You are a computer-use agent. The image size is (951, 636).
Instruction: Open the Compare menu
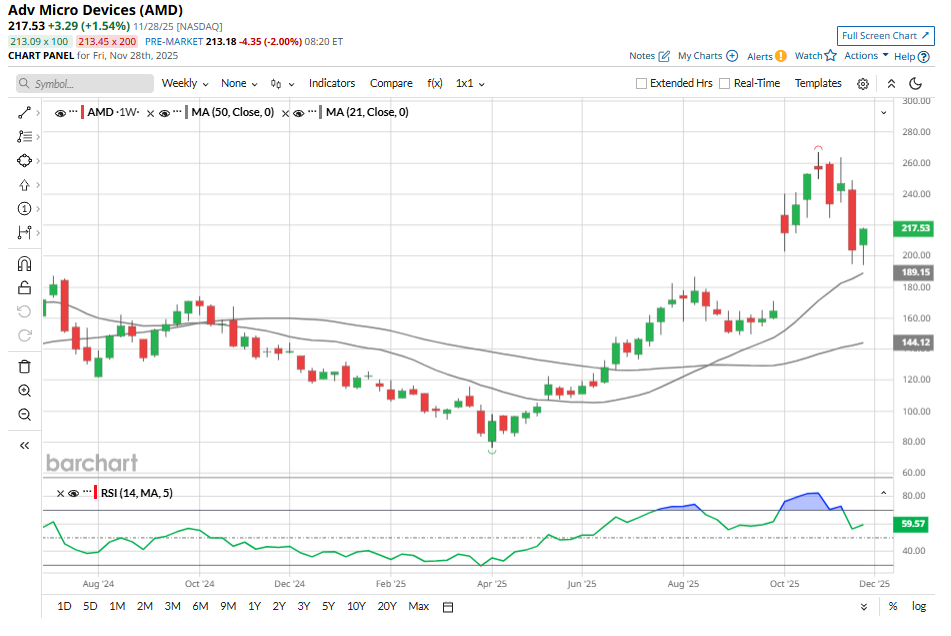(391, 83)
